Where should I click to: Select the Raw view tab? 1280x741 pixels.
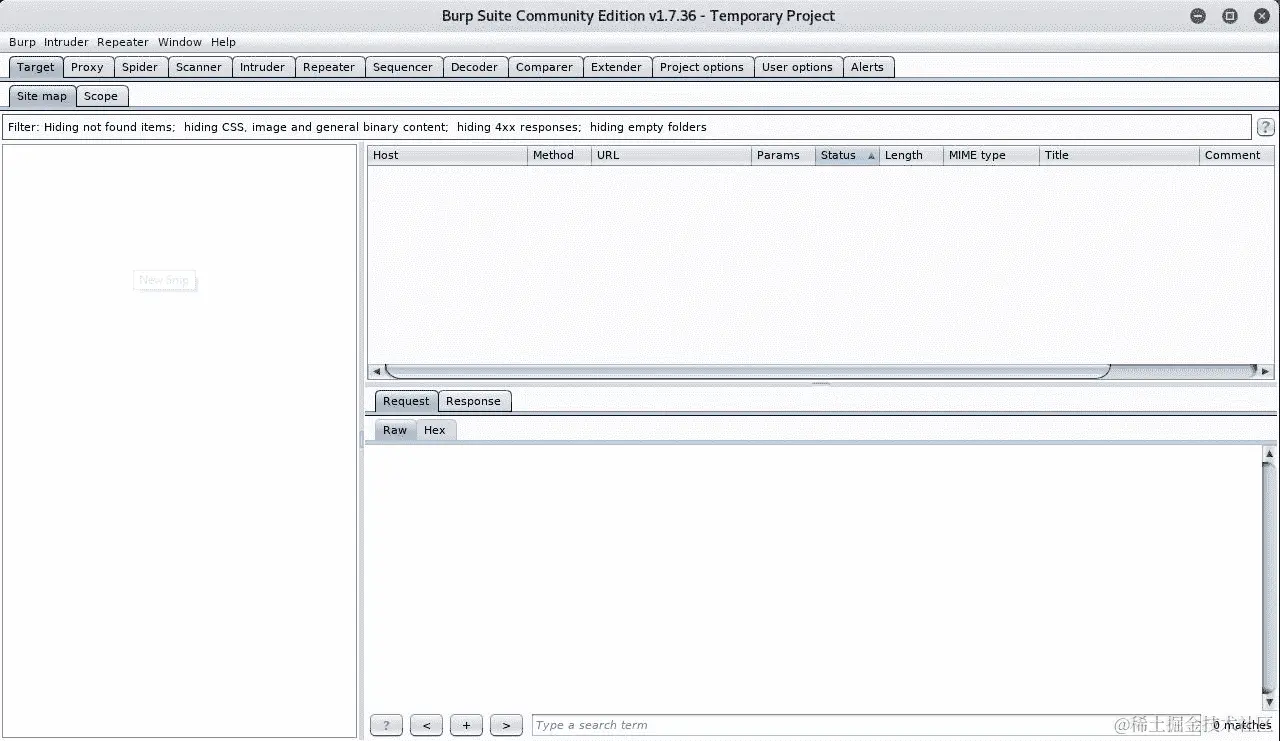[395, 430]
